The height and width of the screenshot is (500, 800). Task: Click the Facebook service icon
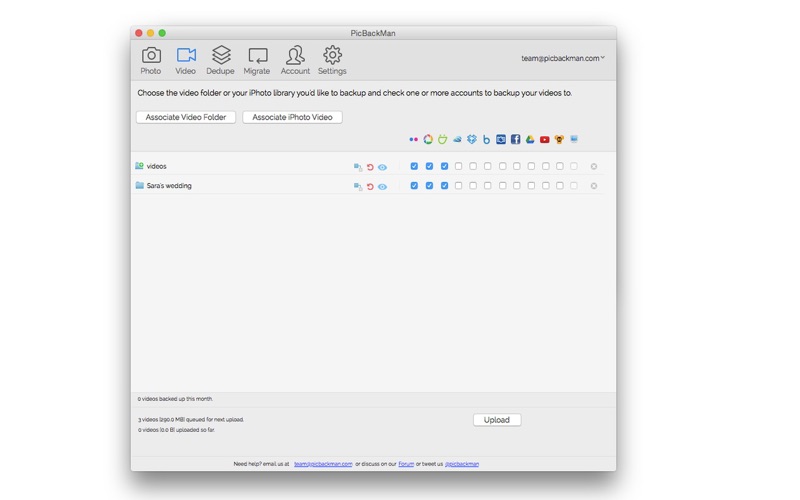(x=516, y=139)
